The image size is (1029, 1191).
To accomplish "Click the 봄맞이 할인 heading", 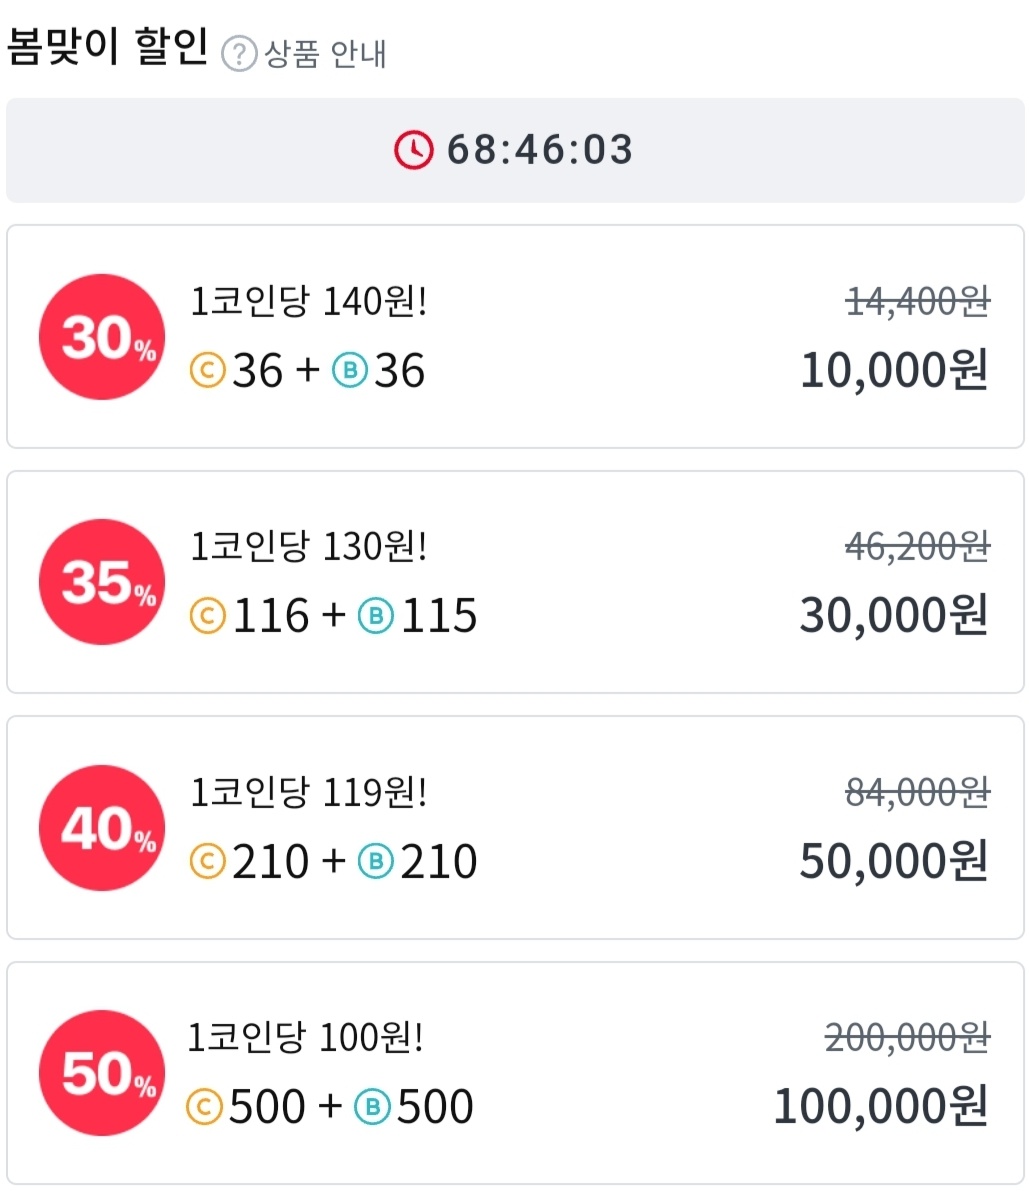I will [x=107, y=47].
